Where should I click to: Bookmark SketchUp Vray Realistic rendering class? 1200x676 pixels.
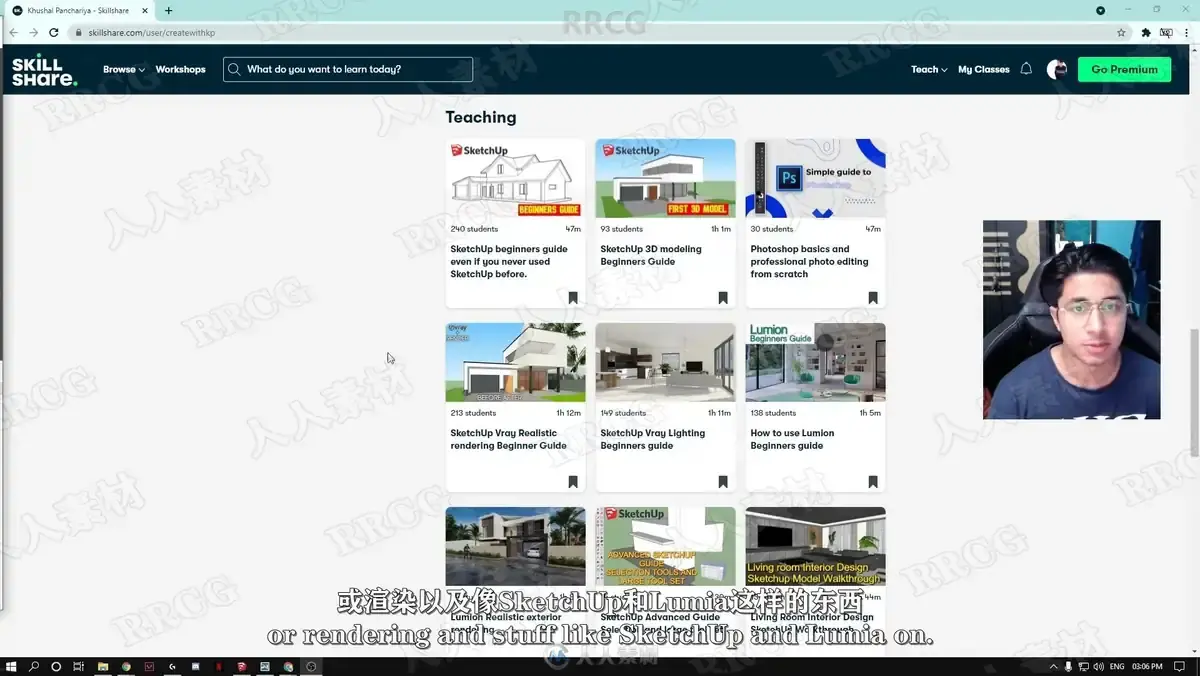[x=573, y=482]
